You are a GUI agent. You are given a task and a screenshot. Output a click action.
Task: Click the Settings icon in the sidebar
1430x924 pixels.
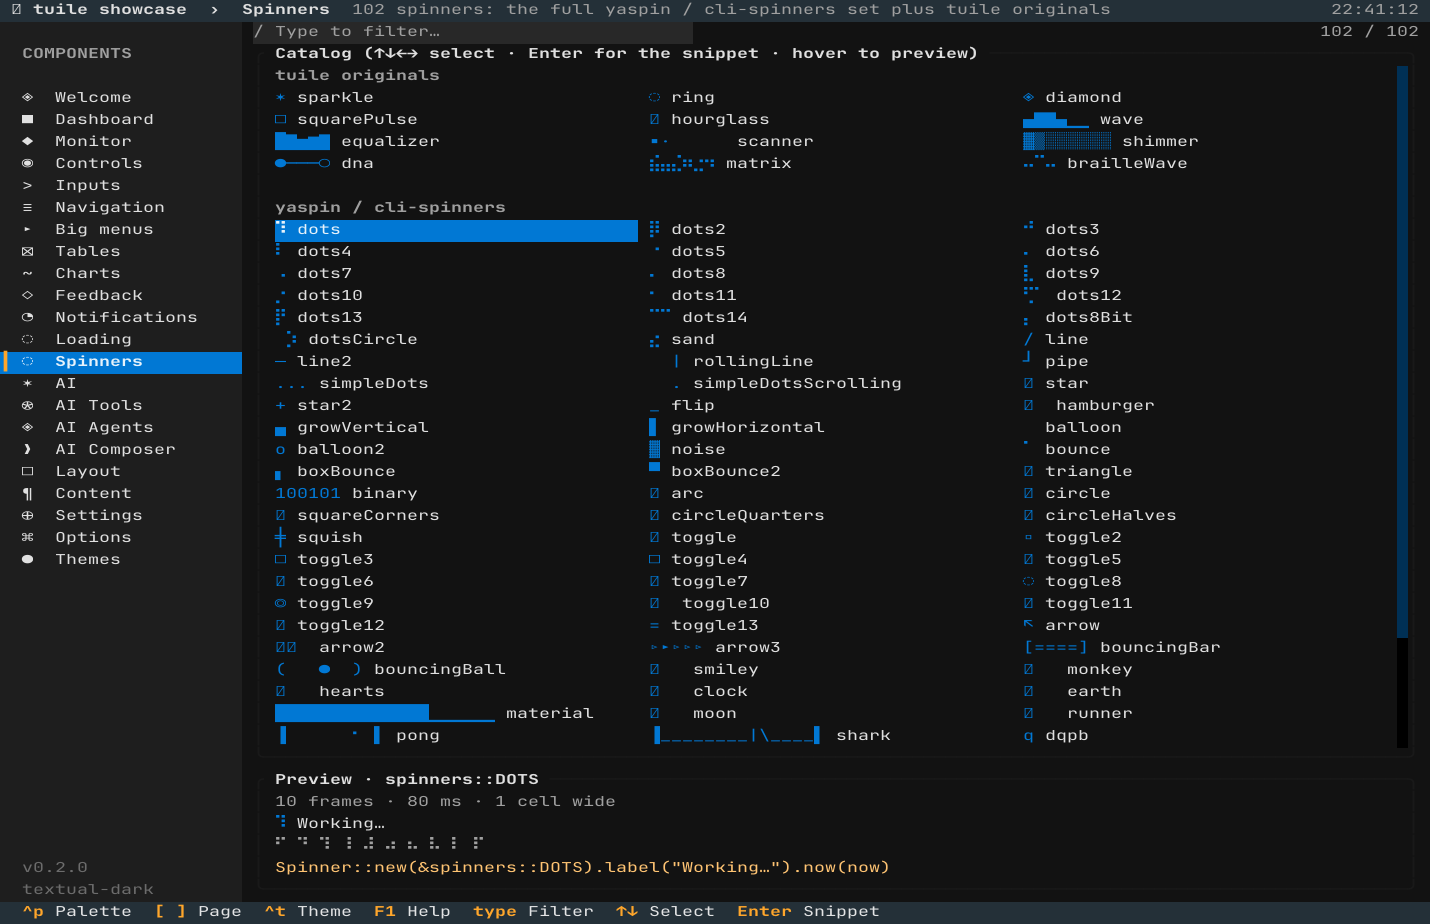pos(27,515)
